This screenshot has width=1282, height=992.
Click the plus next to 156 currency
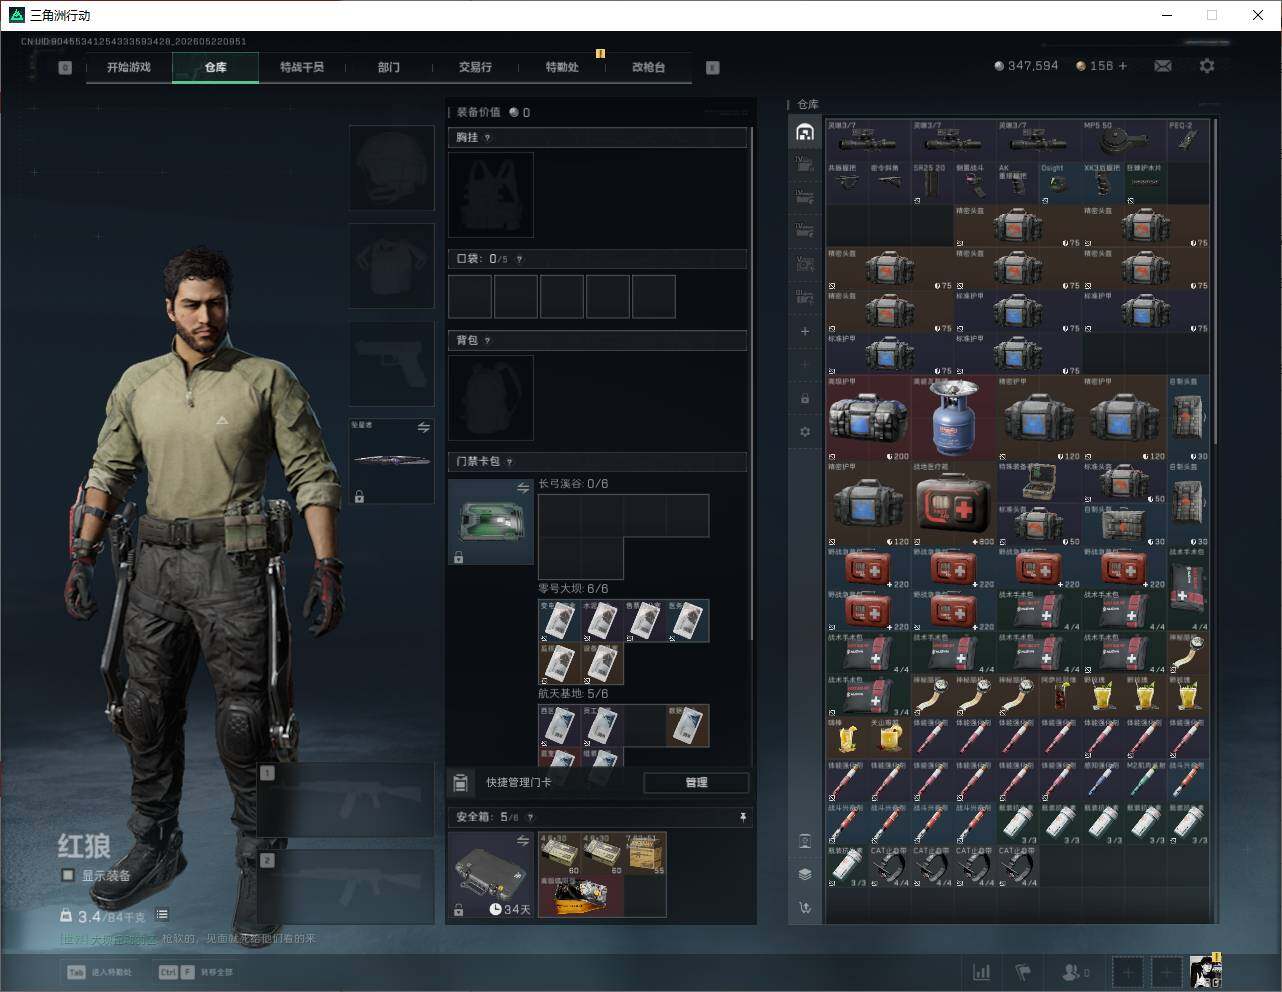coord(1123,66)
